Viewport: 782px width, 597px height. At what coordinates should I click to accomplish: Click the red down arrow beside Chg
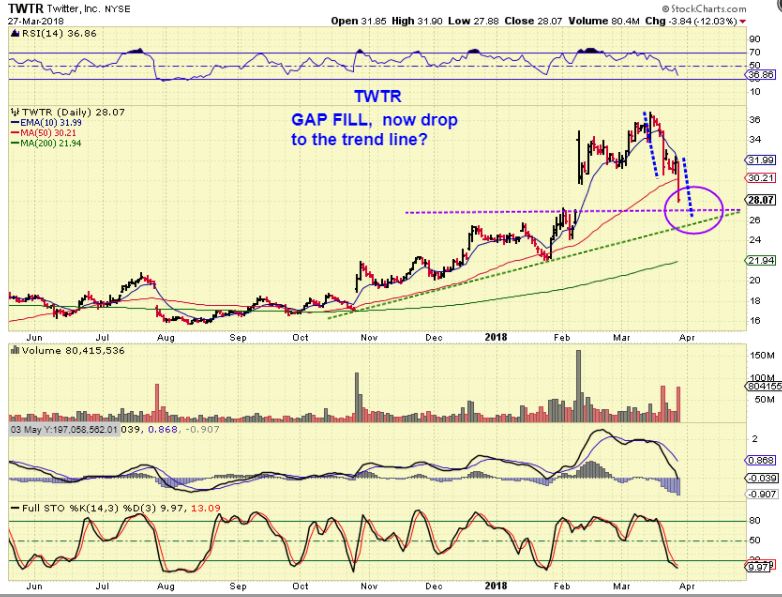pos(743,21)
